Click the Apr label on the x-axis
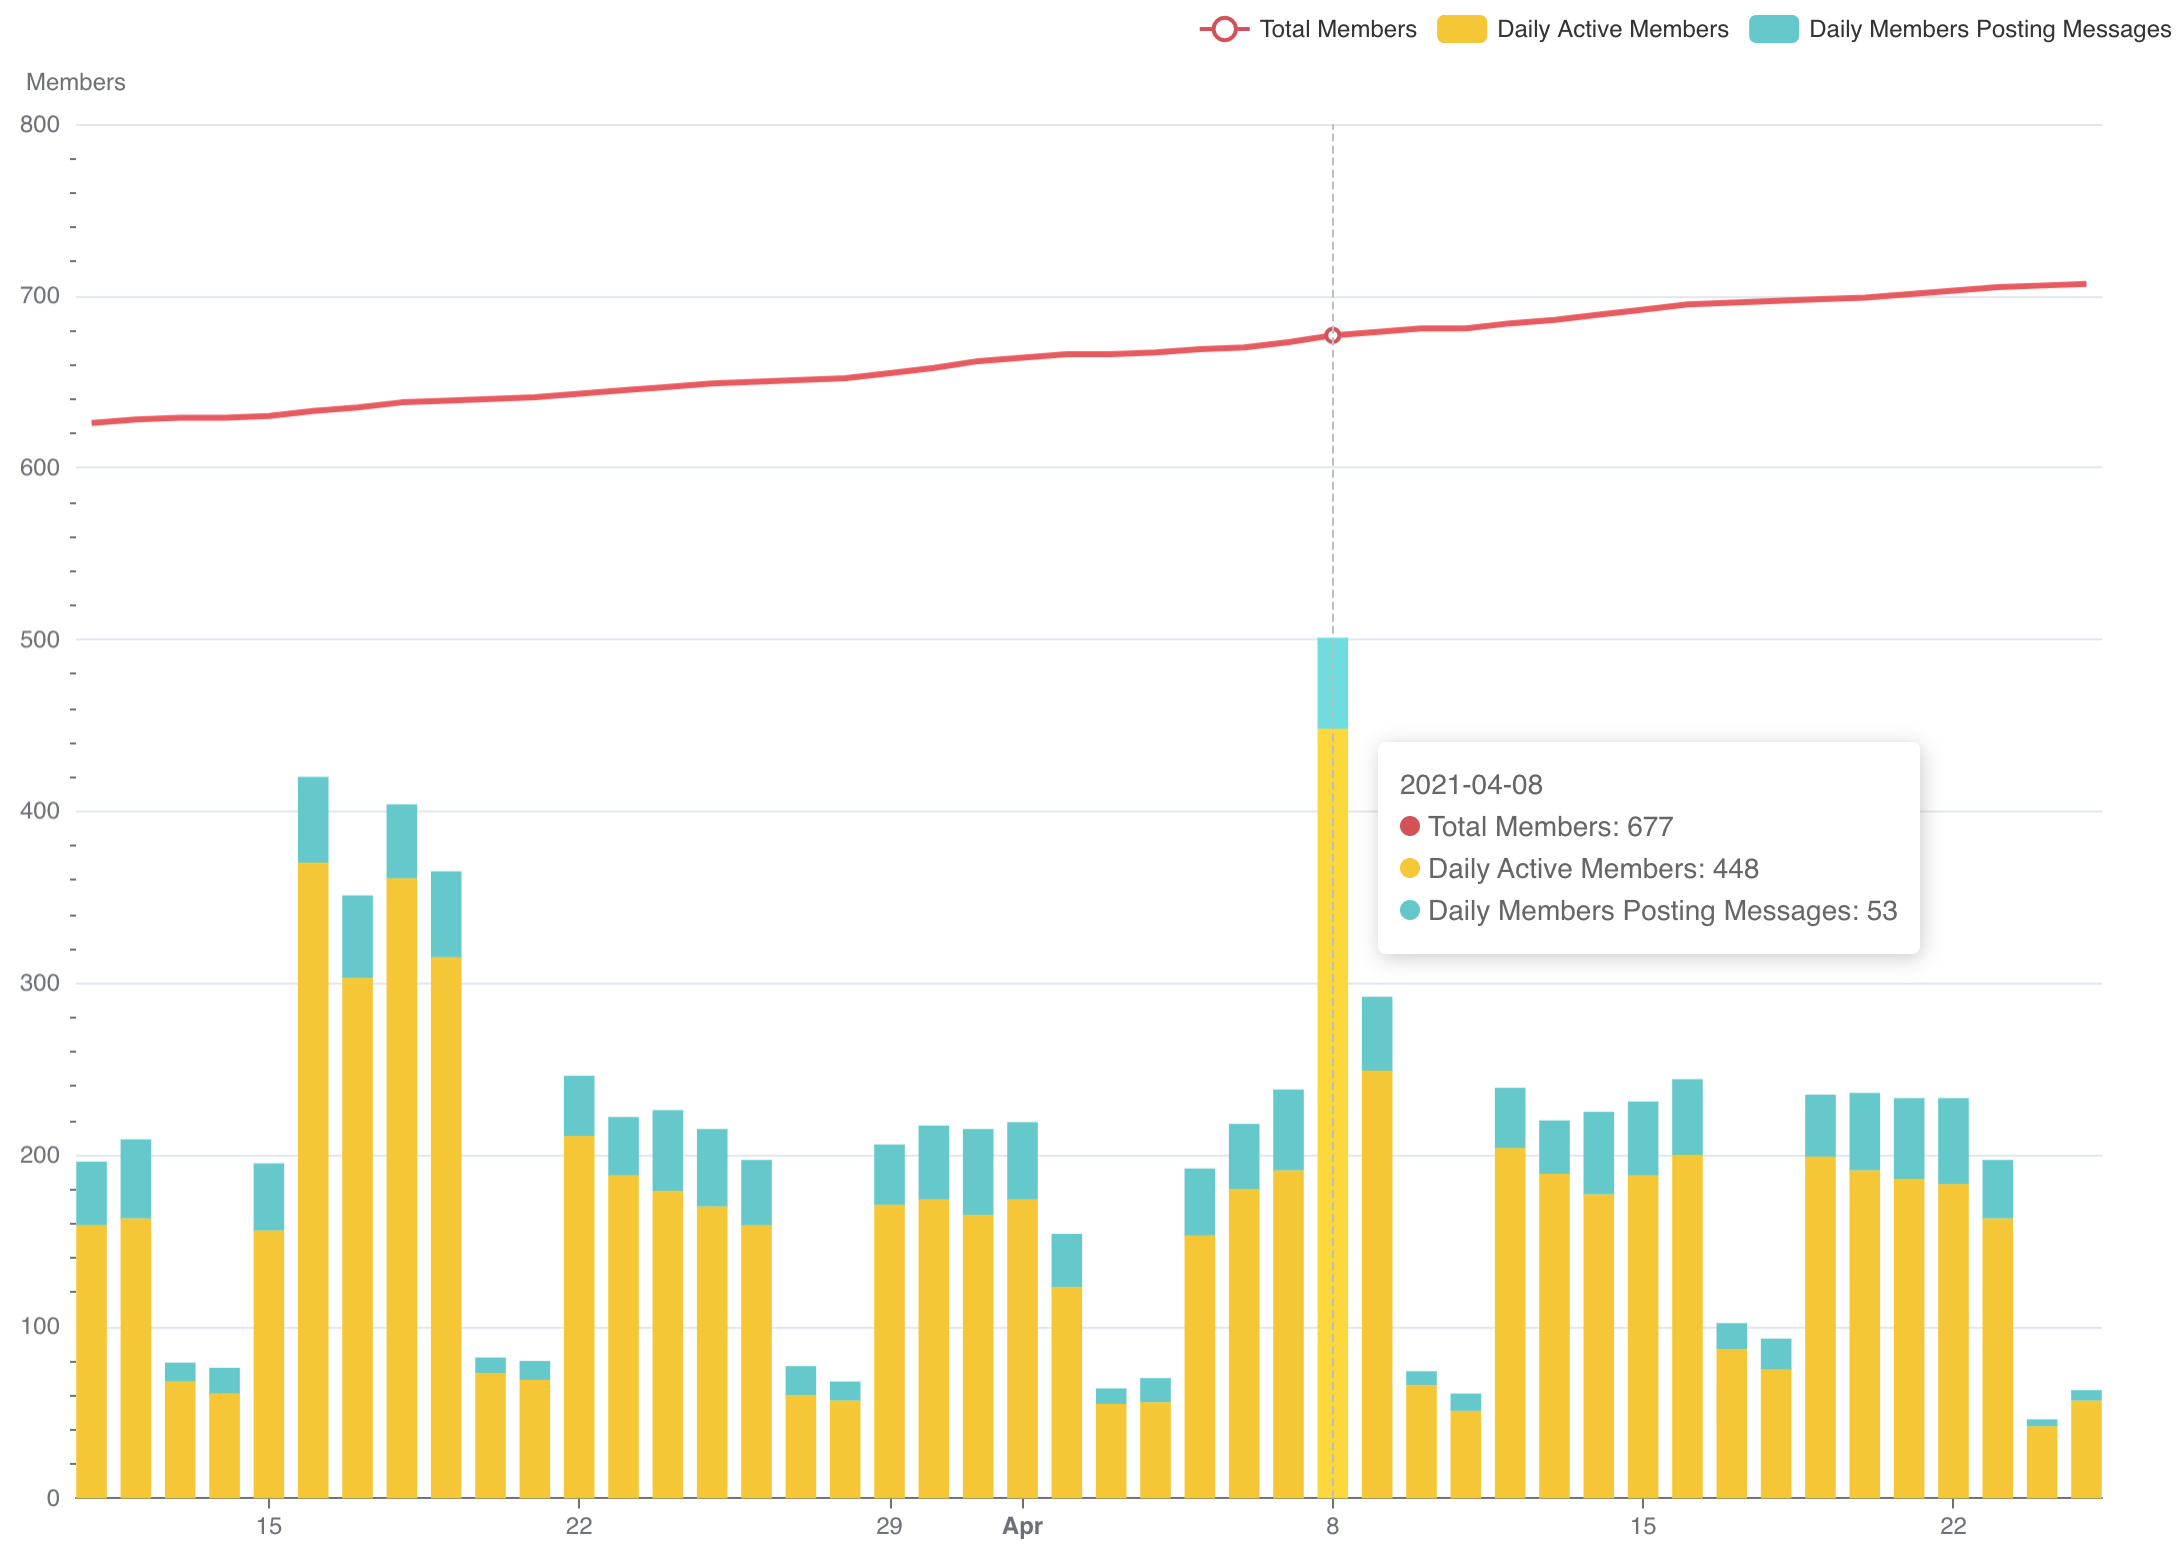The height and width of the screenshot is (1568, 2184). 1023,1527
